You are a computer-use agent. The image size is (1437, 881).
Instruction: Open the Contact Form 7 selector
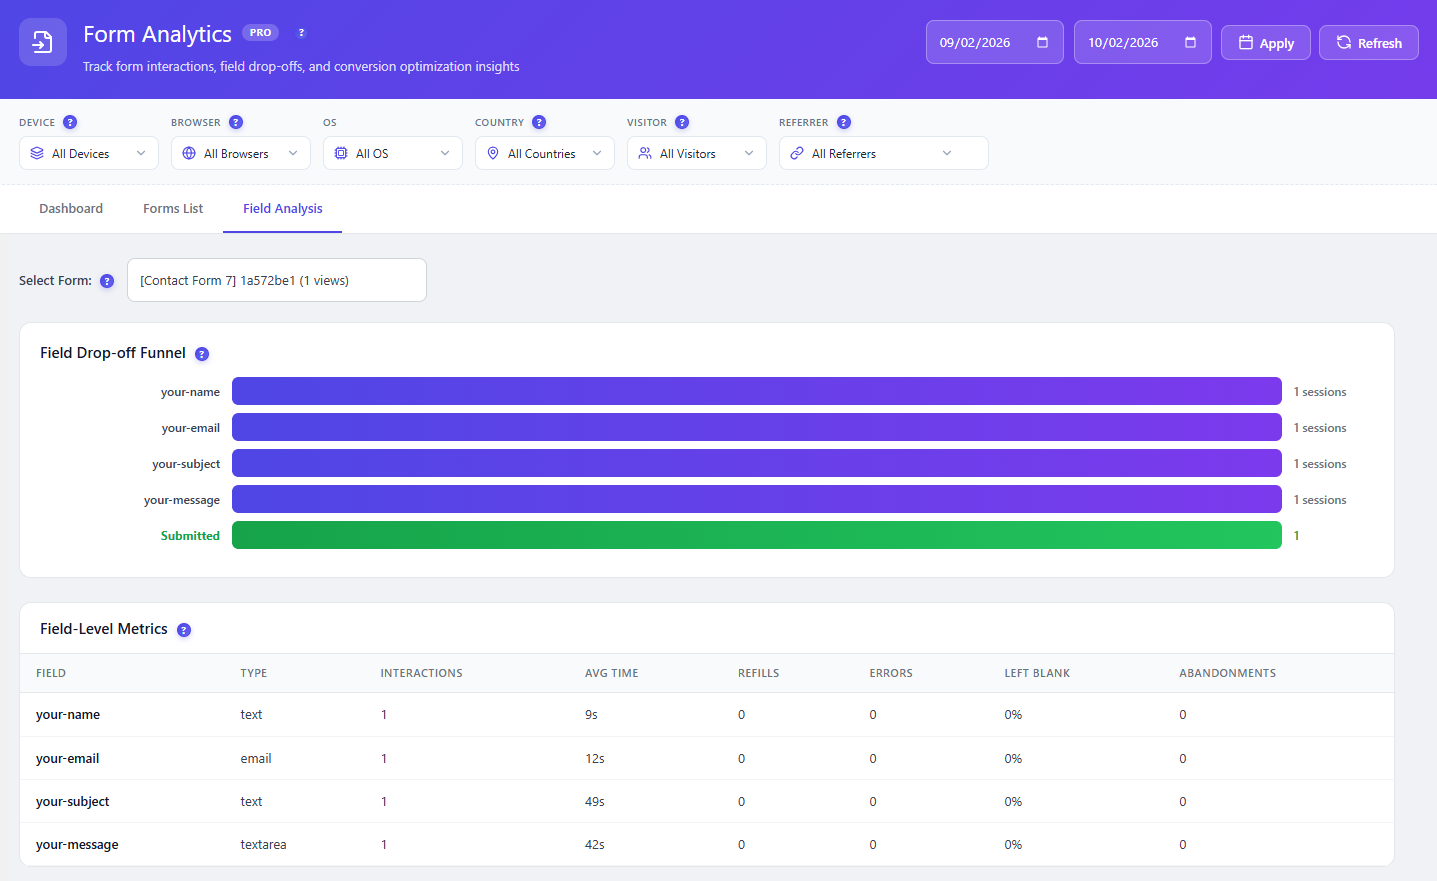coord(277,280)
